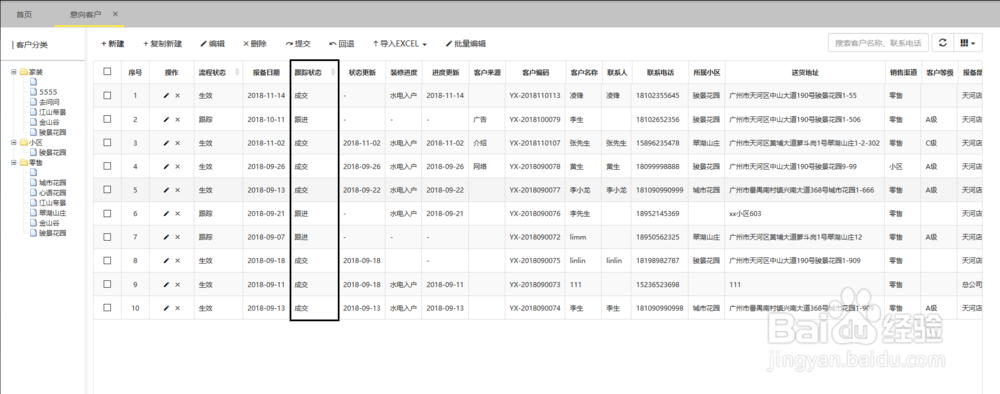Screen dimensions: 1000x394
Task: Open editing for row 4 via pencil icon
Action: [166, 166]
